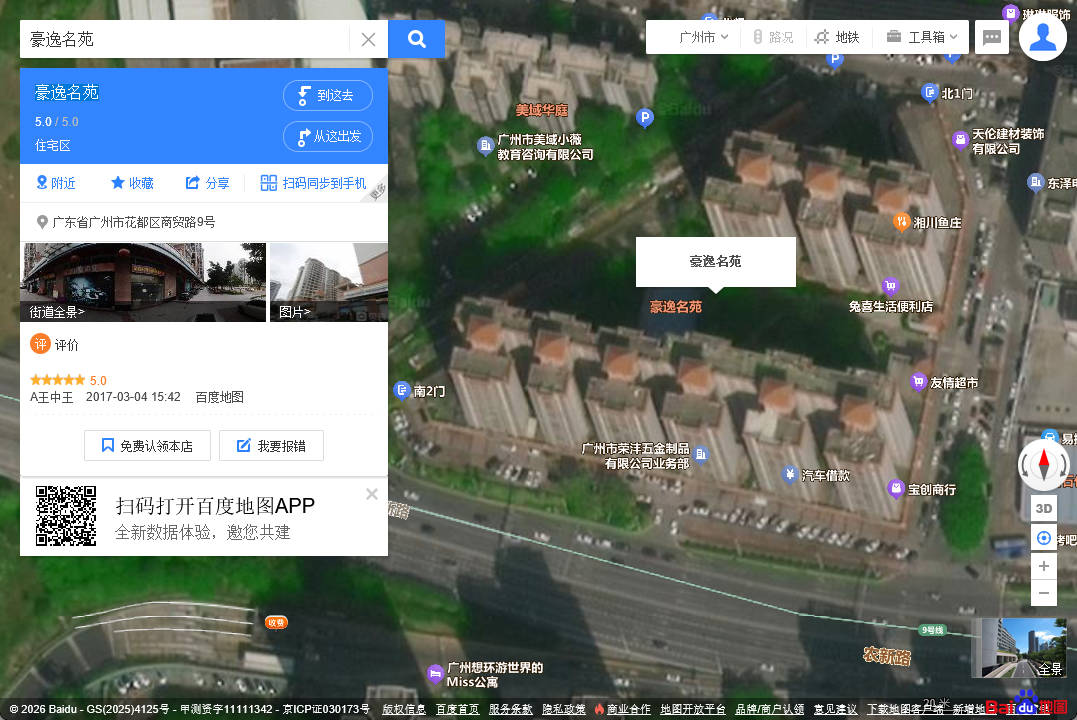This screenshot has width=1077, height=720.
Task: Click the compass north indicator
Action: point(1043,465)
